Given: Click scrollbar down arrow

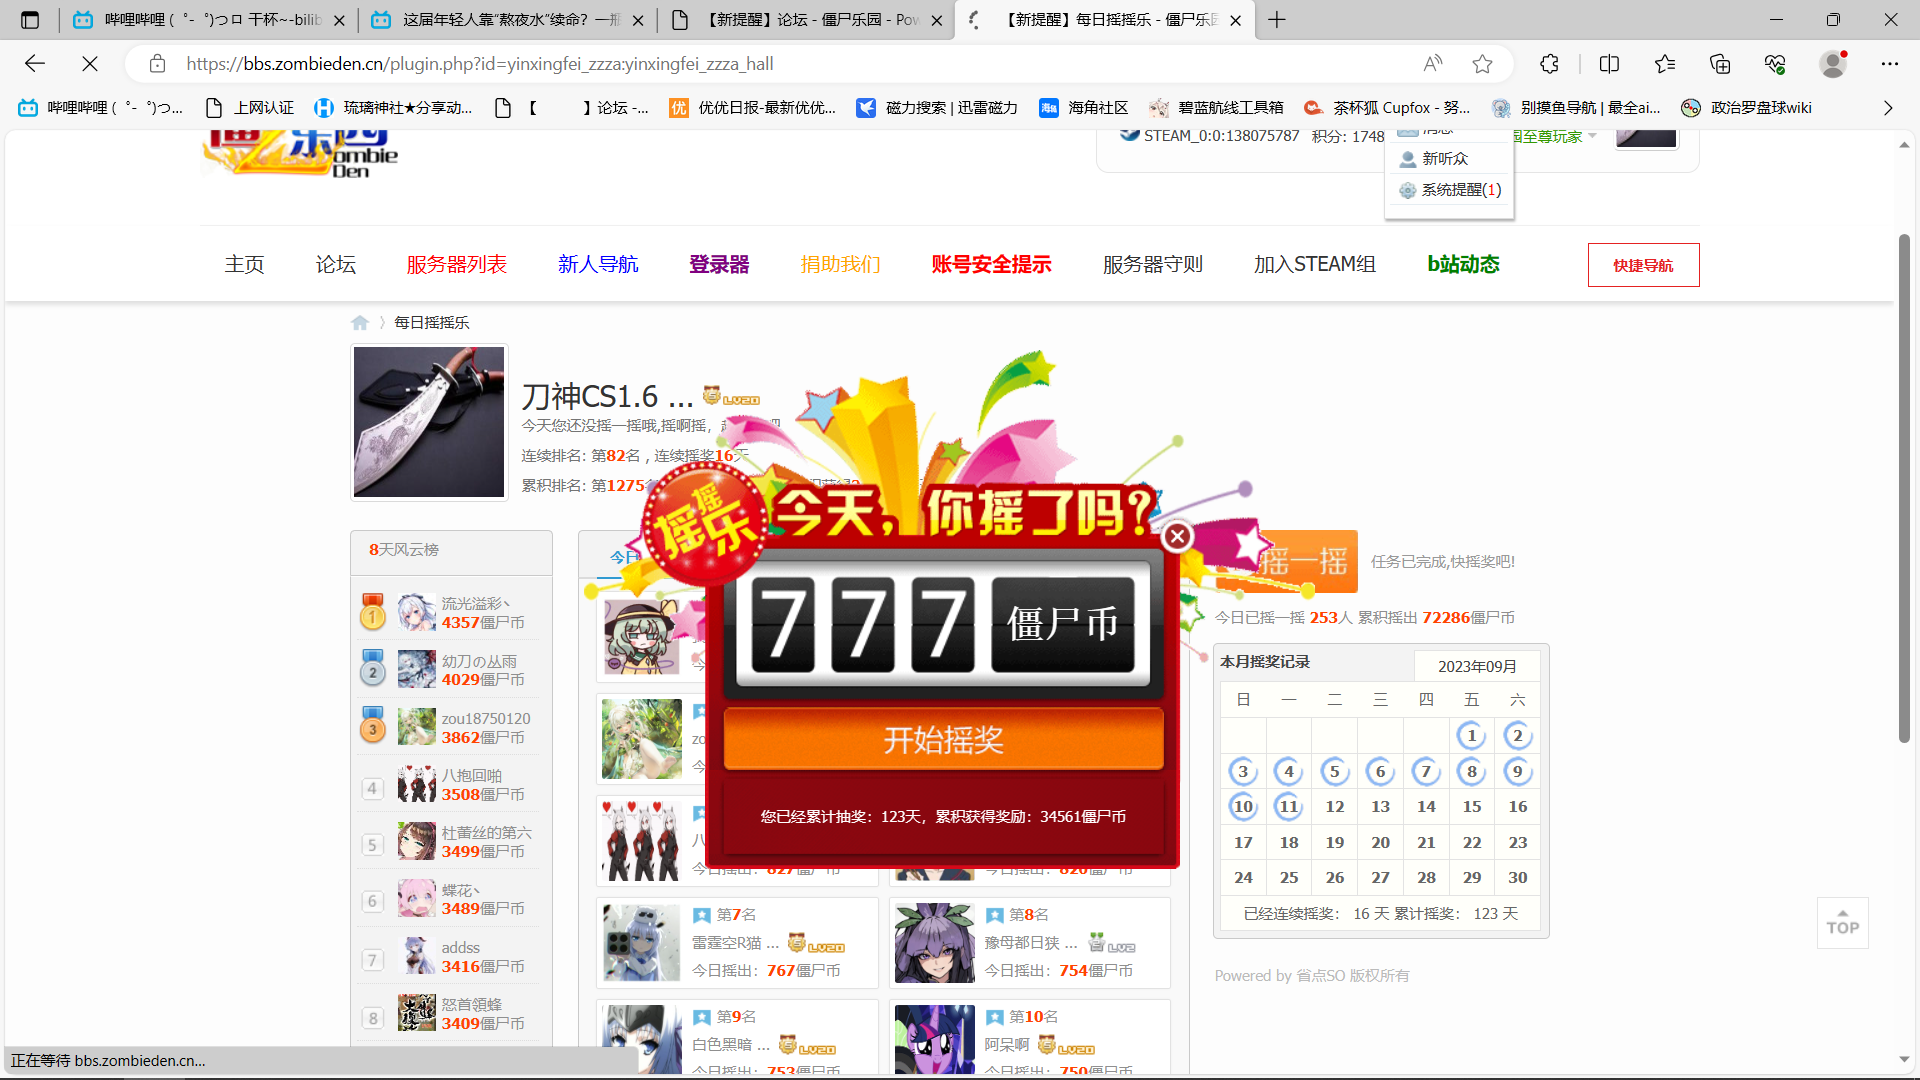Looking at the screenshot, I should click(x=1904, y=1059).
